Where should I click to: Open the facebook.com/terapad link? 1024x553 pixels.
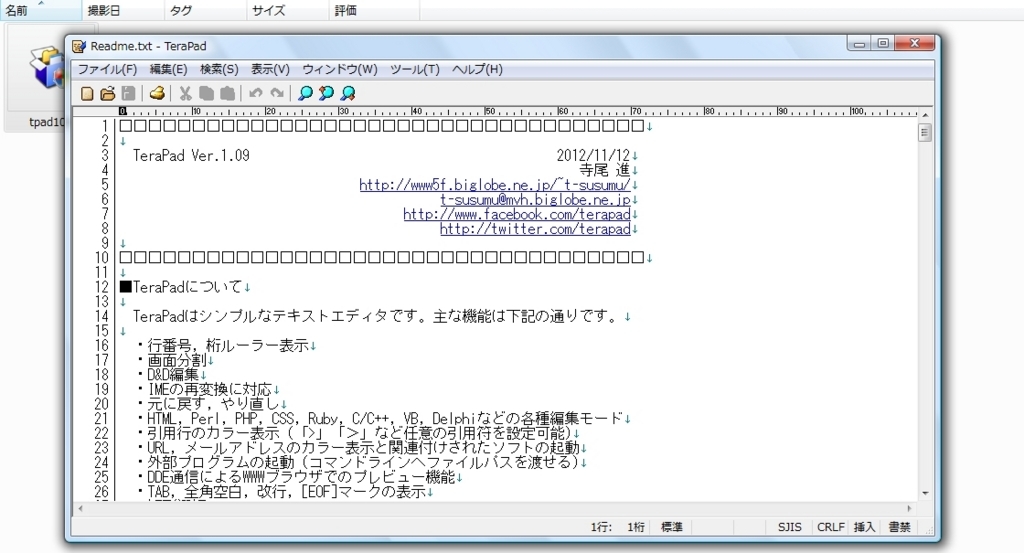[x=517, y=214]
